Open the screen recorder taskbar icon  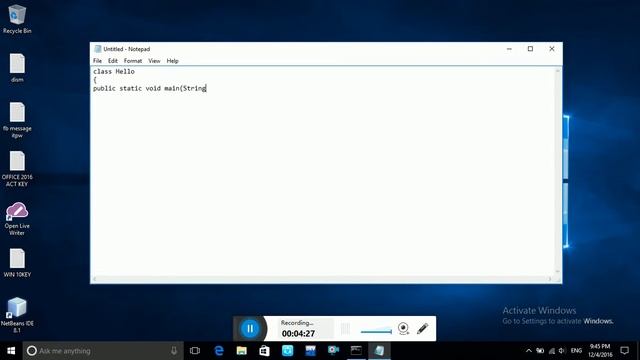[x=333, y=351]
